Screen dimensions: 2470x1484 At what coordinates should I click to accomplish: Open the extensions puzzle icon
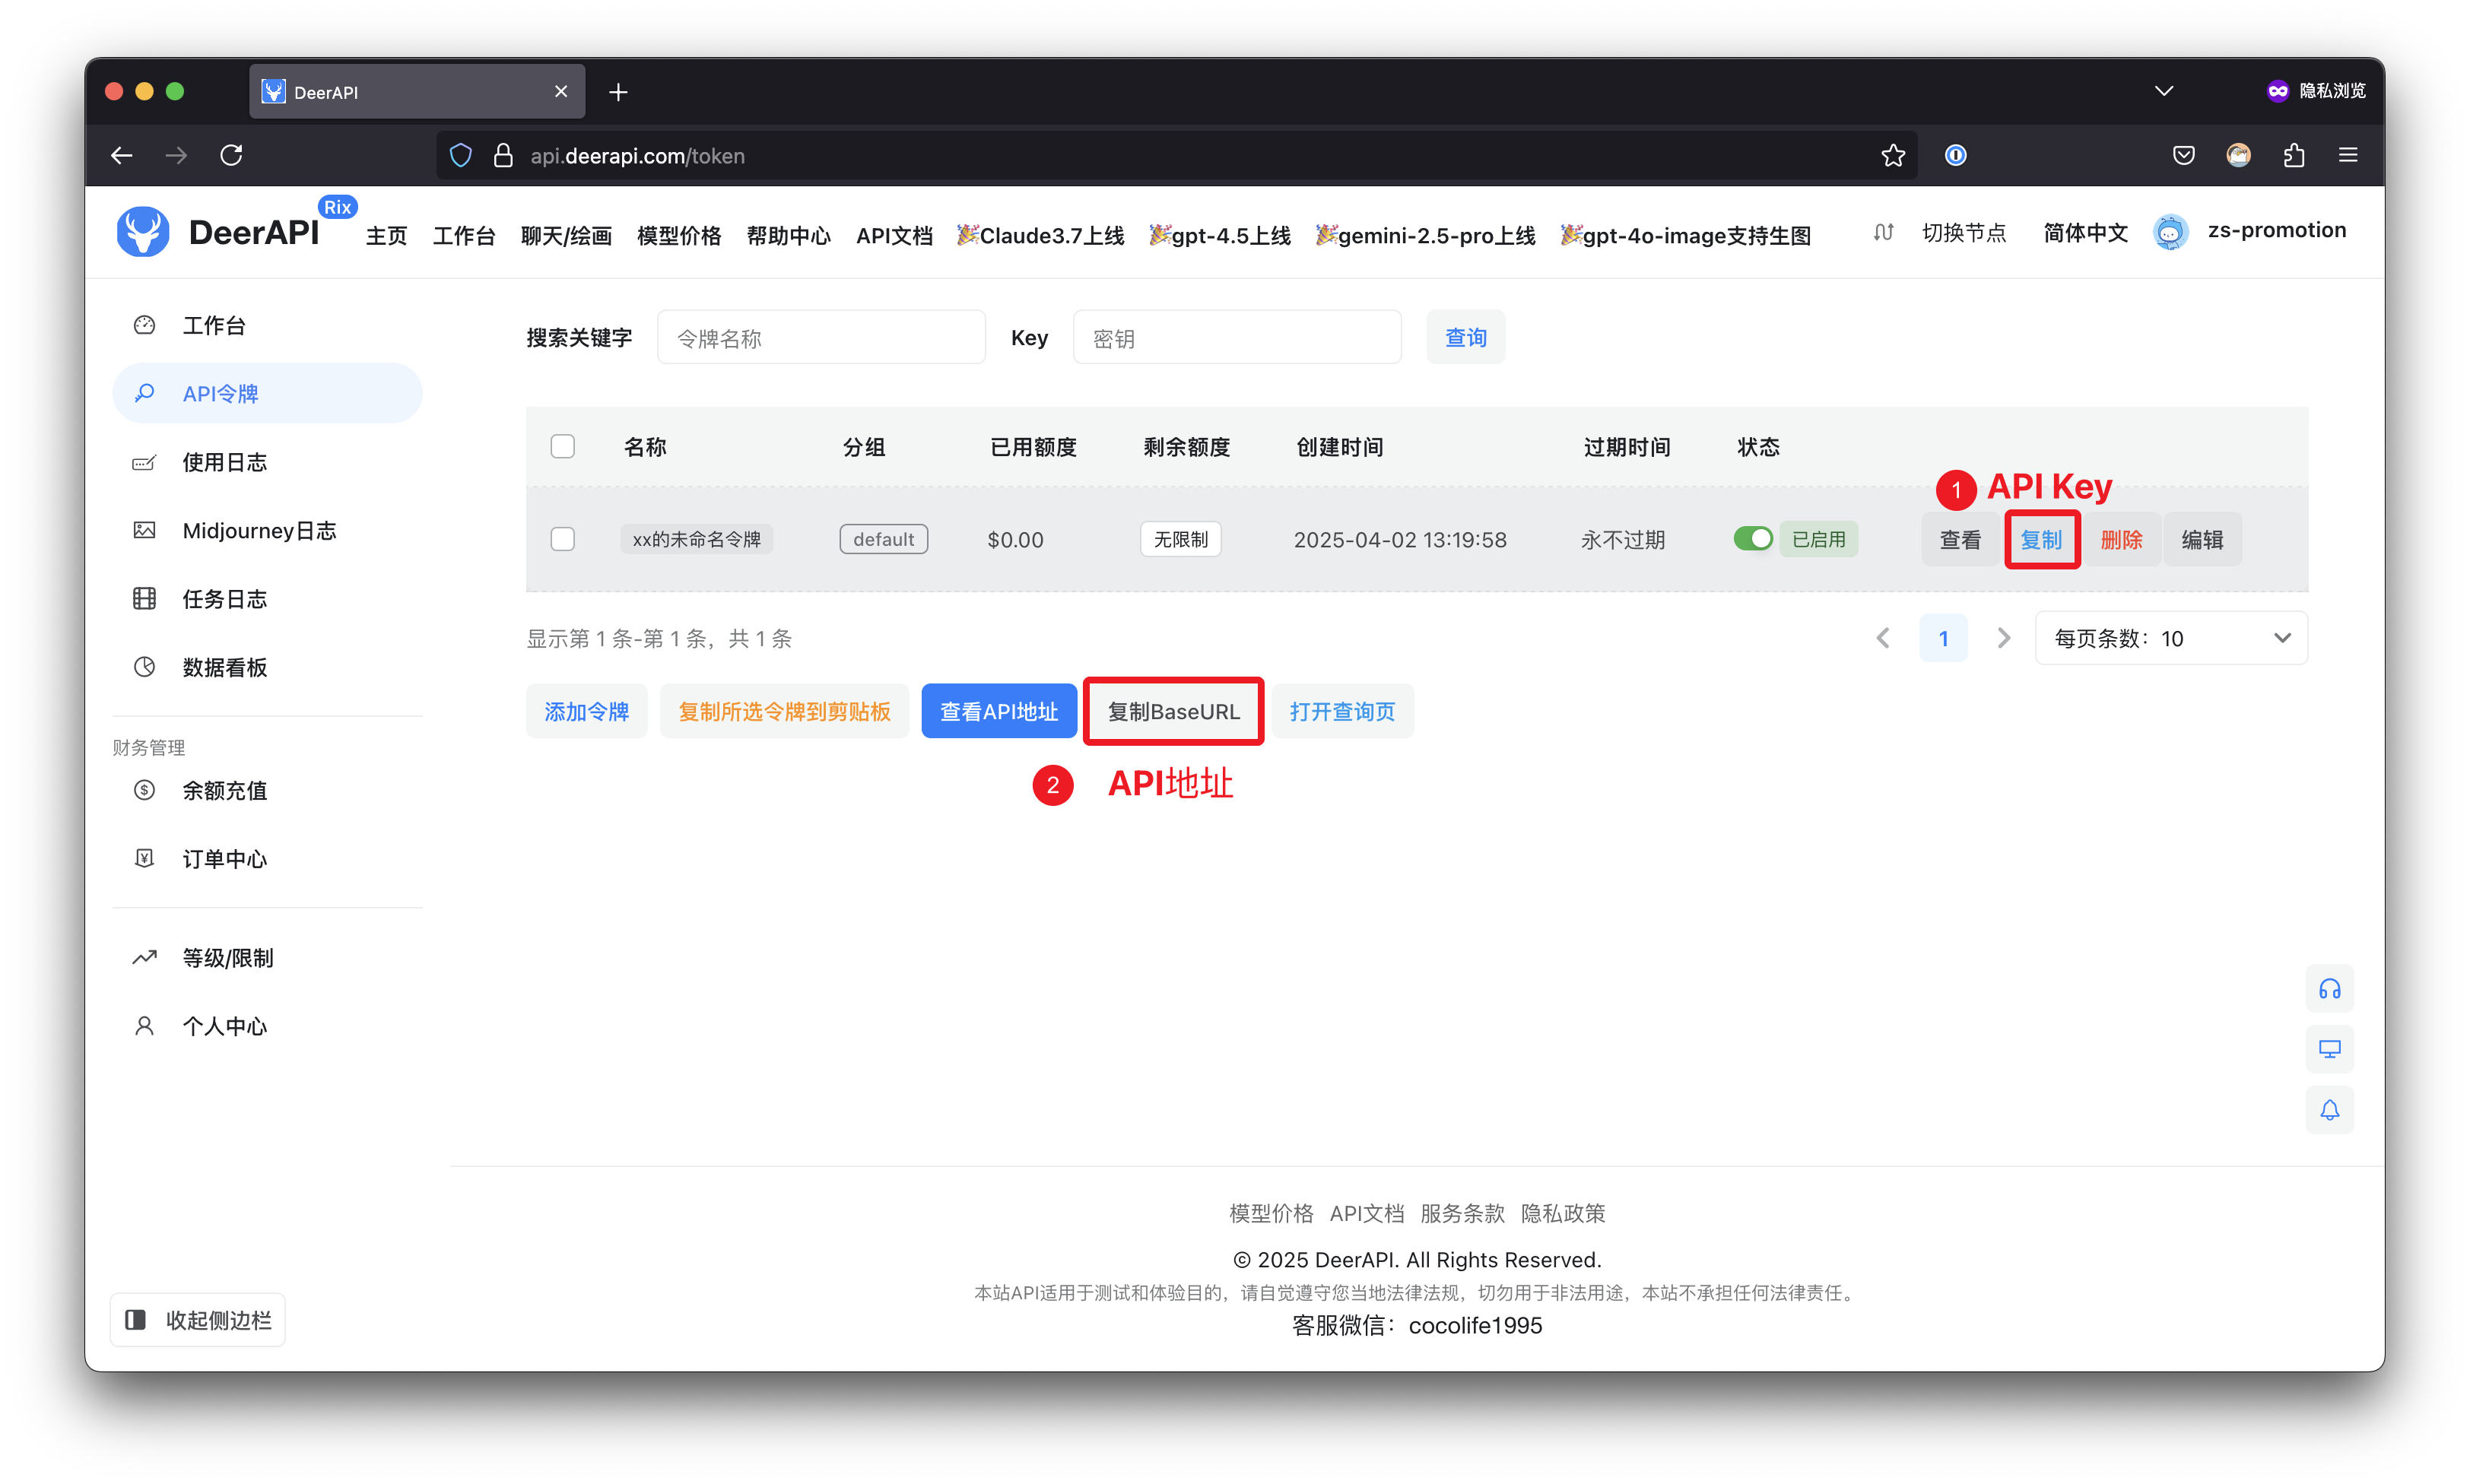click(2293, 155)
